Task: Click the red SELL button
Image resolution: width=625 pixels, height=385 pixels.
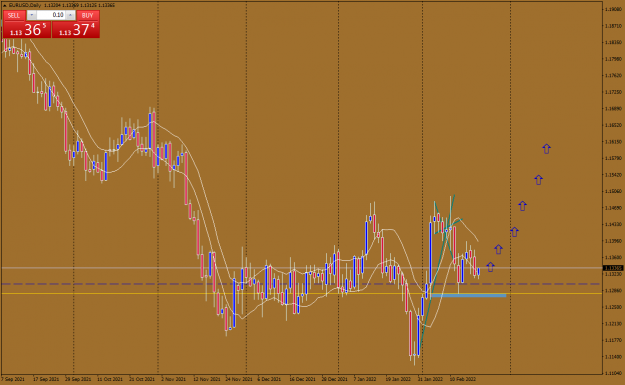Action: pos(14,15)
